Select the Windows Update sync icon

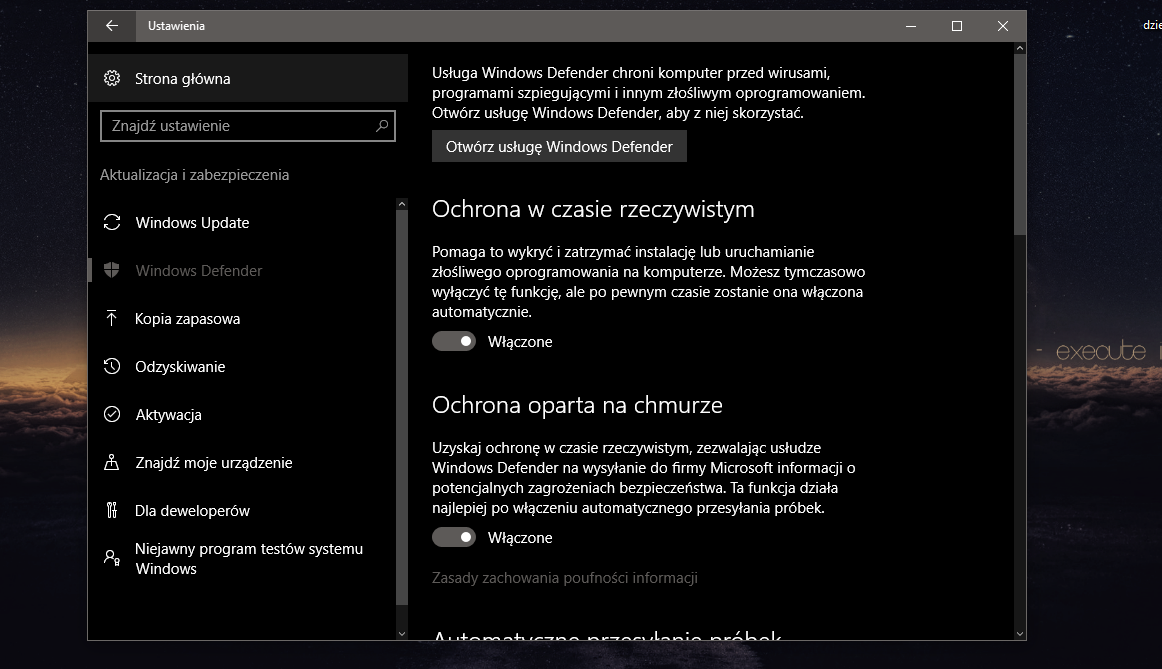pos(113,222)
